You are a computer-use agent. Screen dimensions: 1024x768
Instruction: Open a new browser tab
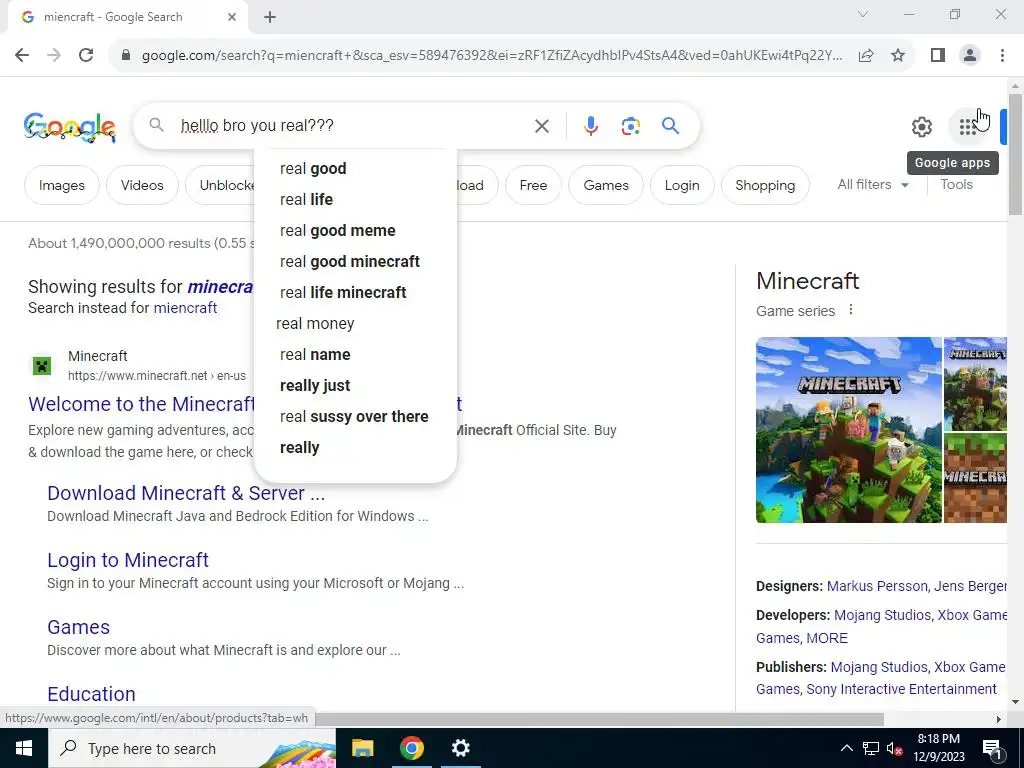[x=270, y=17]
